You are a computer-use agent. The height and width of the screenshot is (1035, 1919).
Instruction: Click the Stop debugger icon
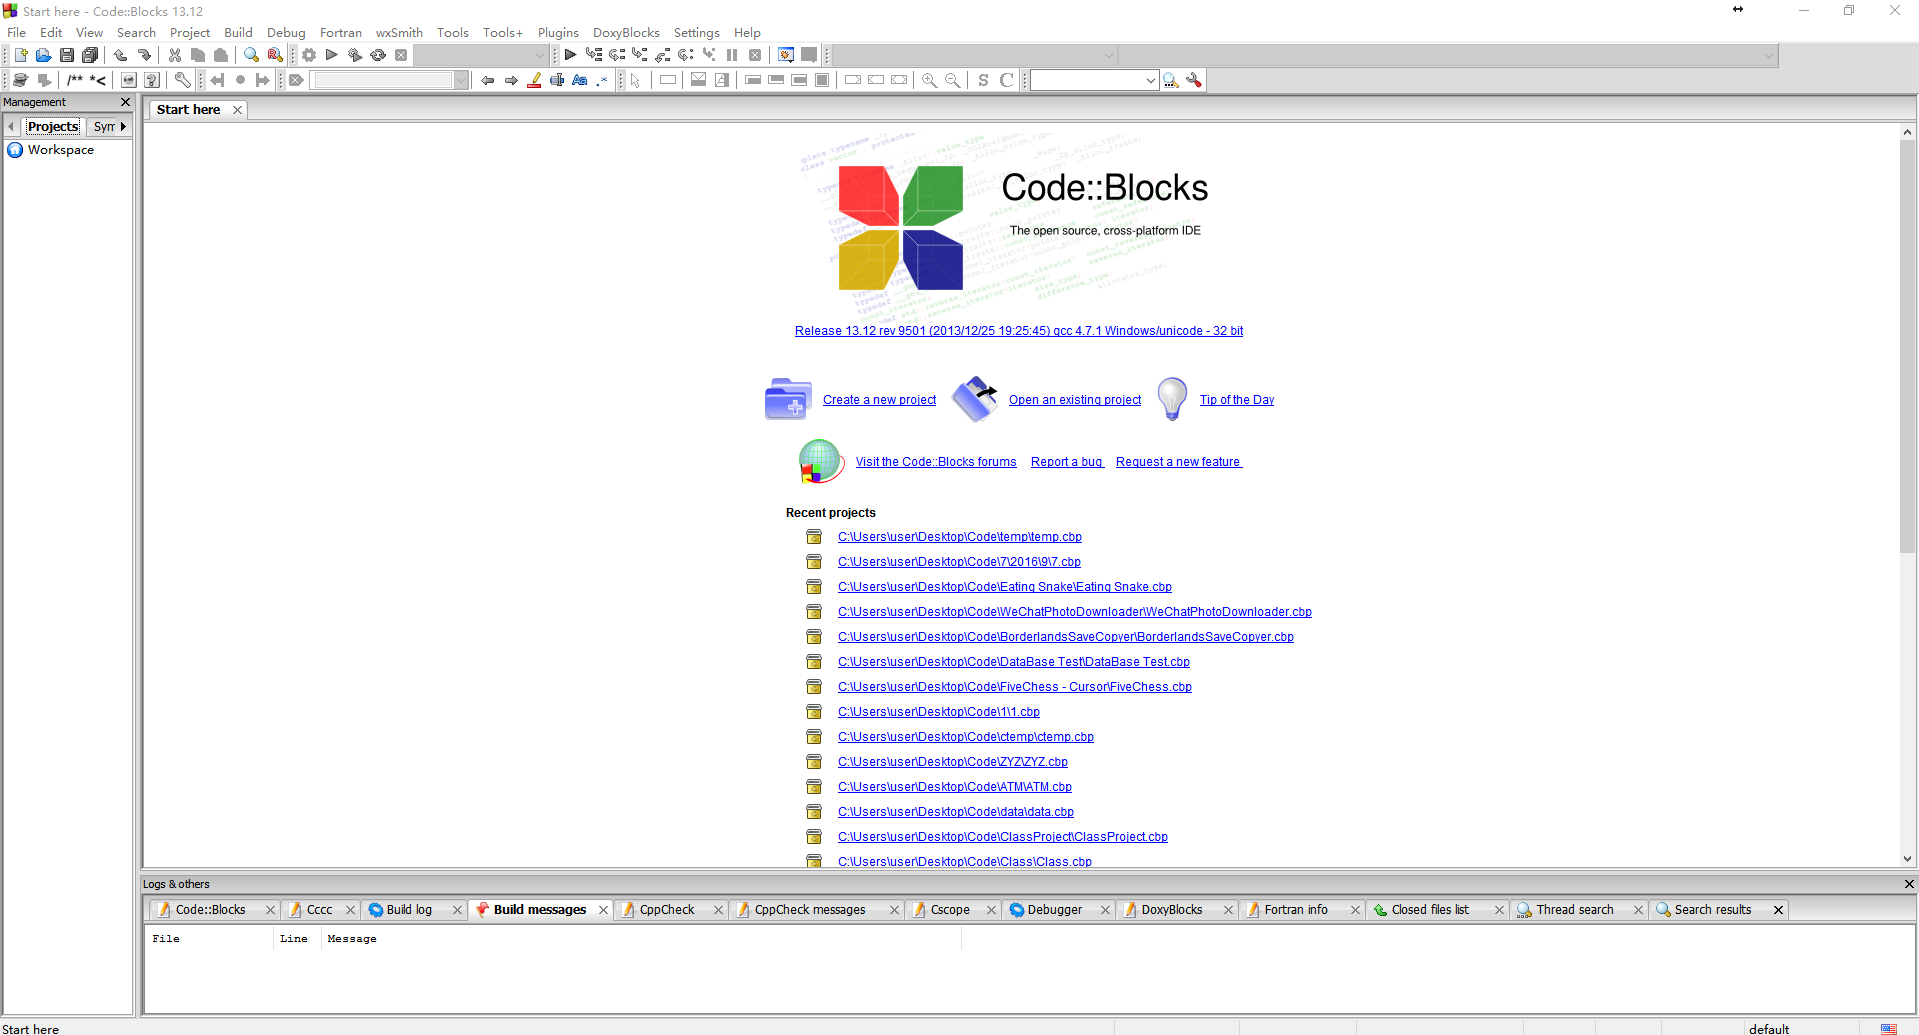(755, 55)
